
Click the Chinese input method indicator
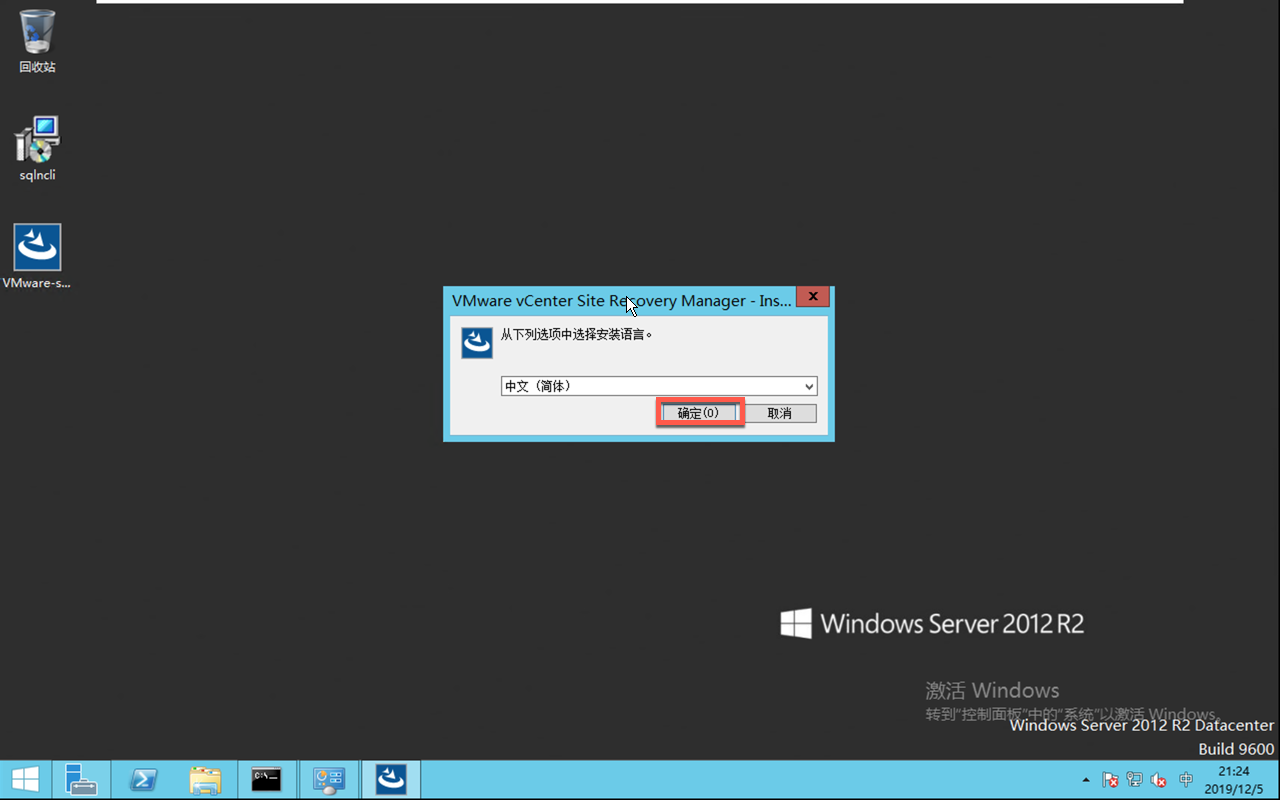(x=1186, y=780)
